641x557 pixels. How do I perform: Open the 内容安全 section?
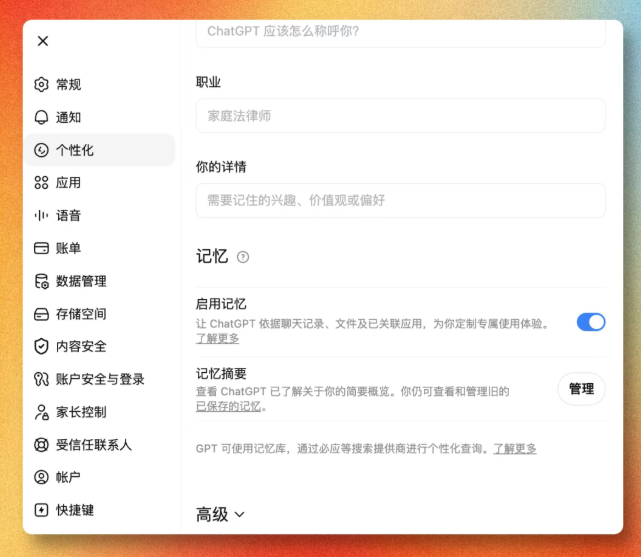[x=99, y=347]
